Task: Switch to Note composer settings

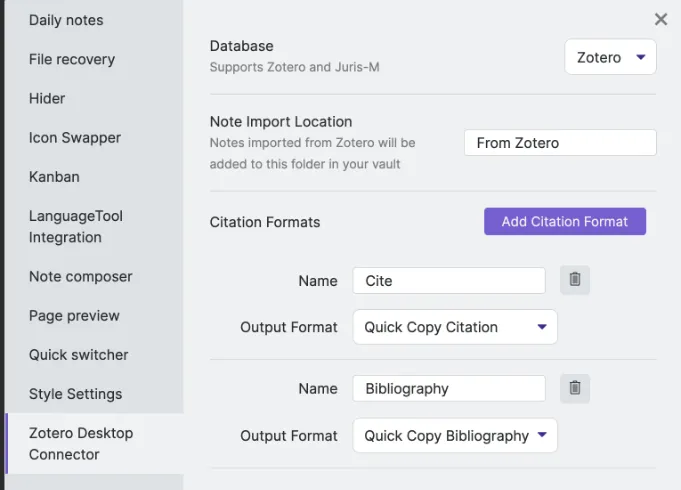Action: coord(81,276)
